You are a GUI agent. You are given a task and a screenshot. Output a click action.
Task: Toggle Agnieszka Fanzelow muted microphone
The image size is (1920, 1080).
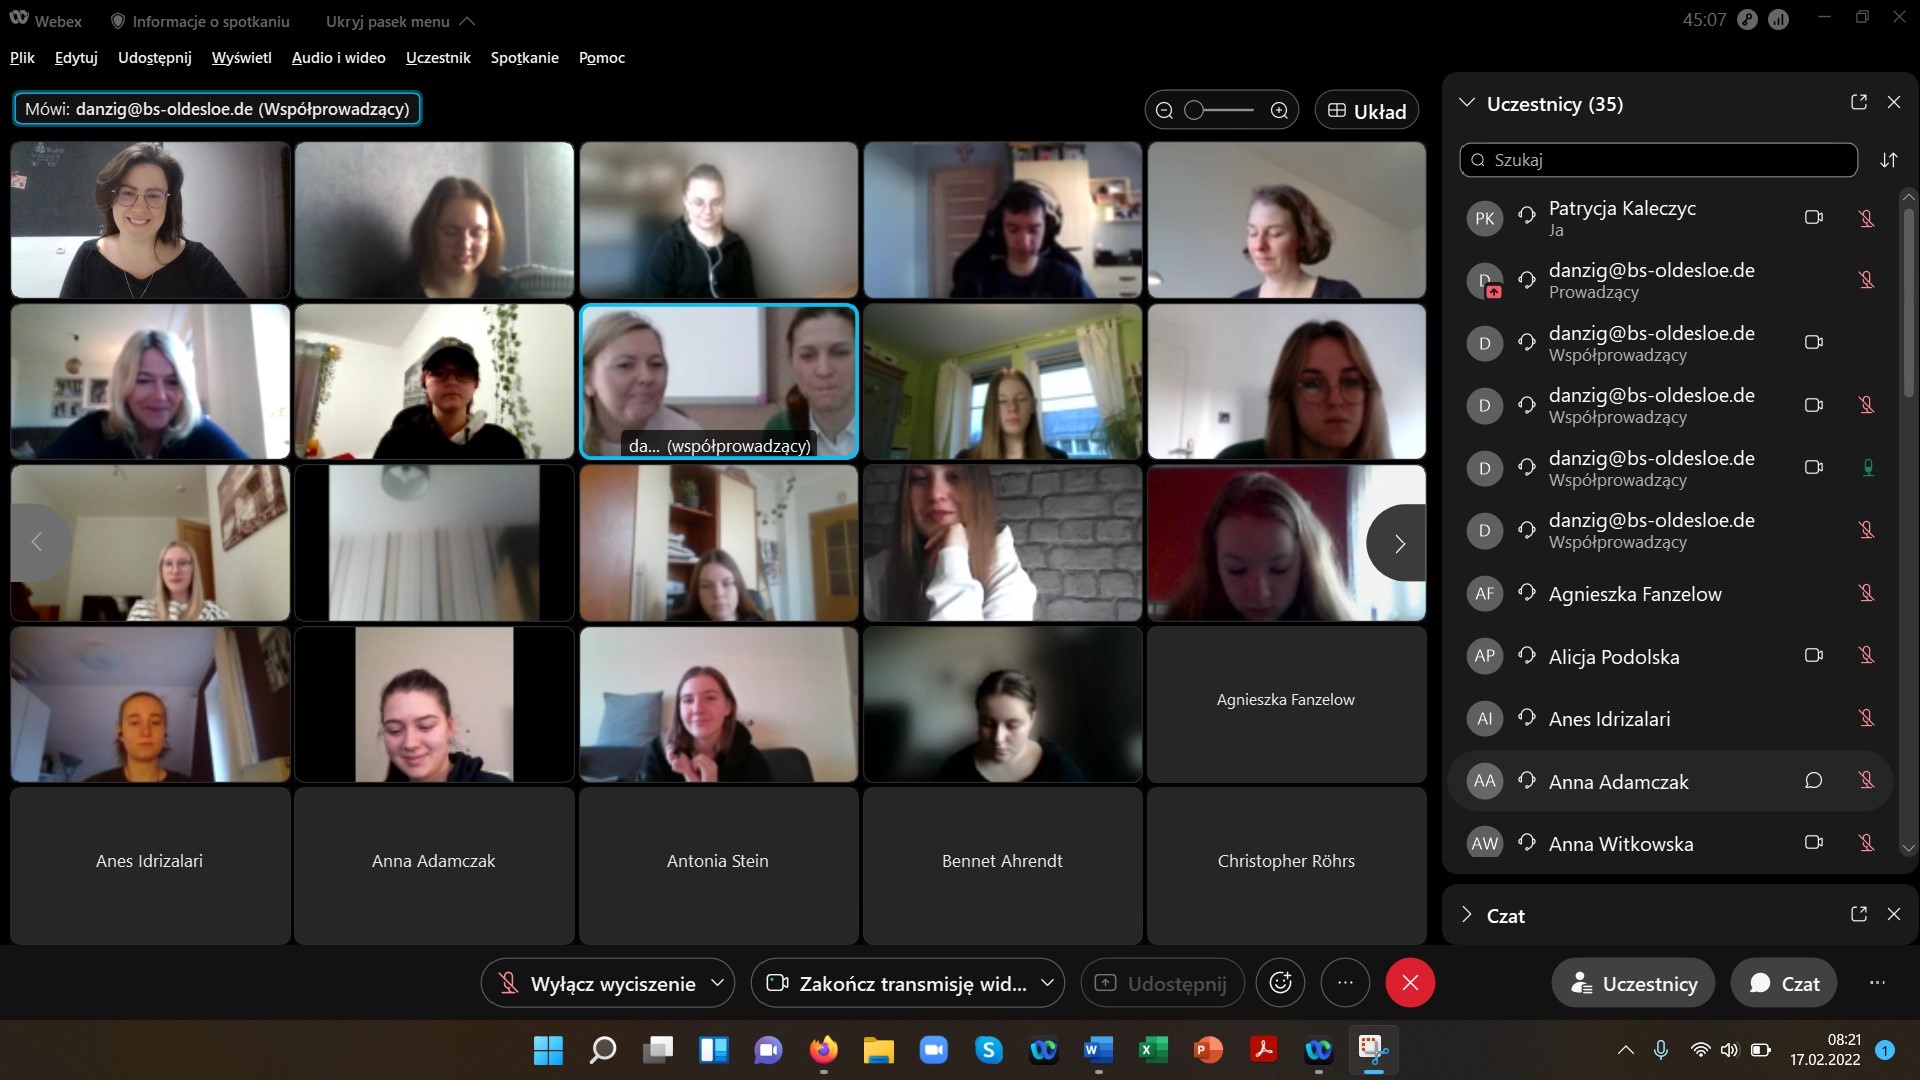pyautogui.click(x=1867, y=593)
